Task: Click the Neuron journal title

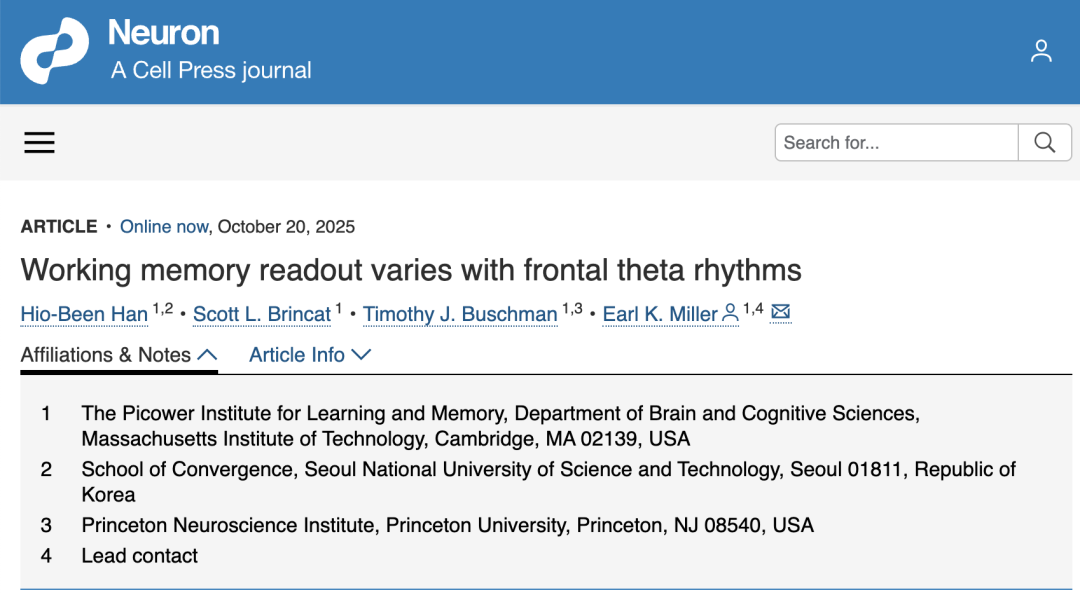Action: coord(164,32)
